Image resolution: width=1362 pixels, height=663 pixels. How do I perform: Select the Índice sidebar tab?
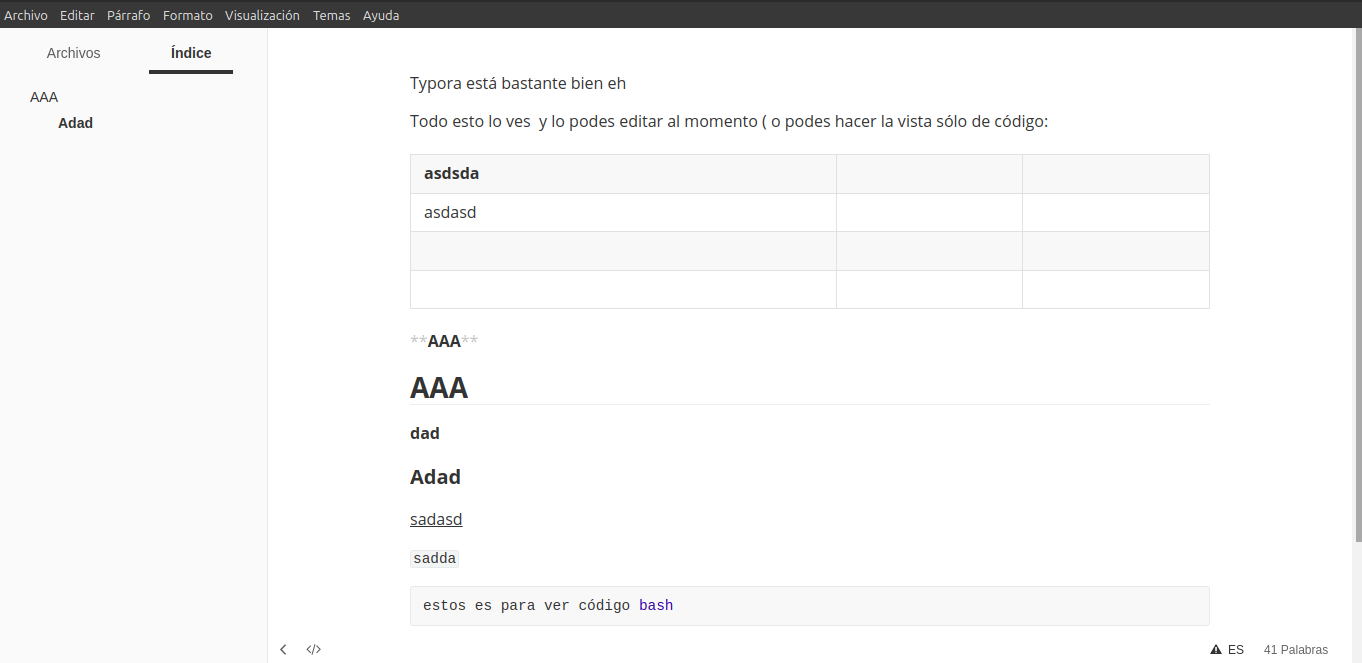[x=191, y=53]
